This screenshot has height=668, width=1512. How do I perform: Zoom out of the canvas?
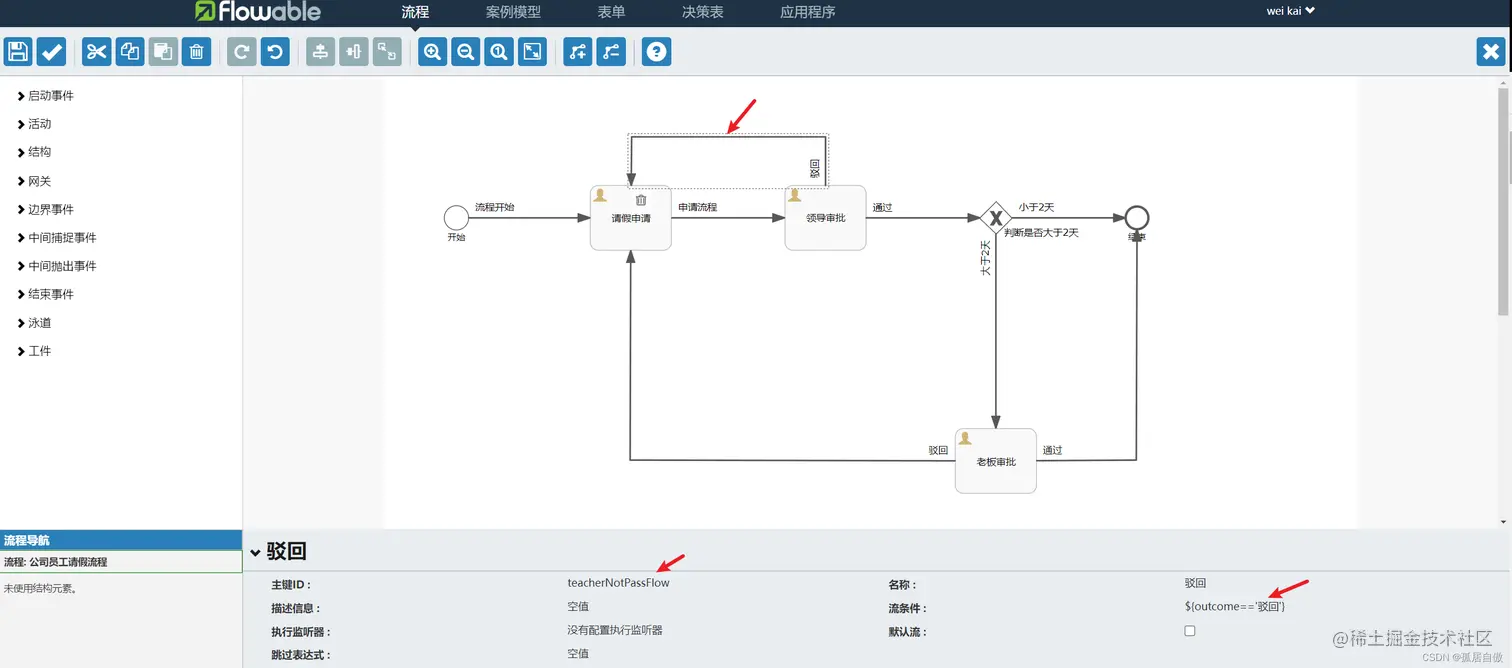(x=465, y=52)
